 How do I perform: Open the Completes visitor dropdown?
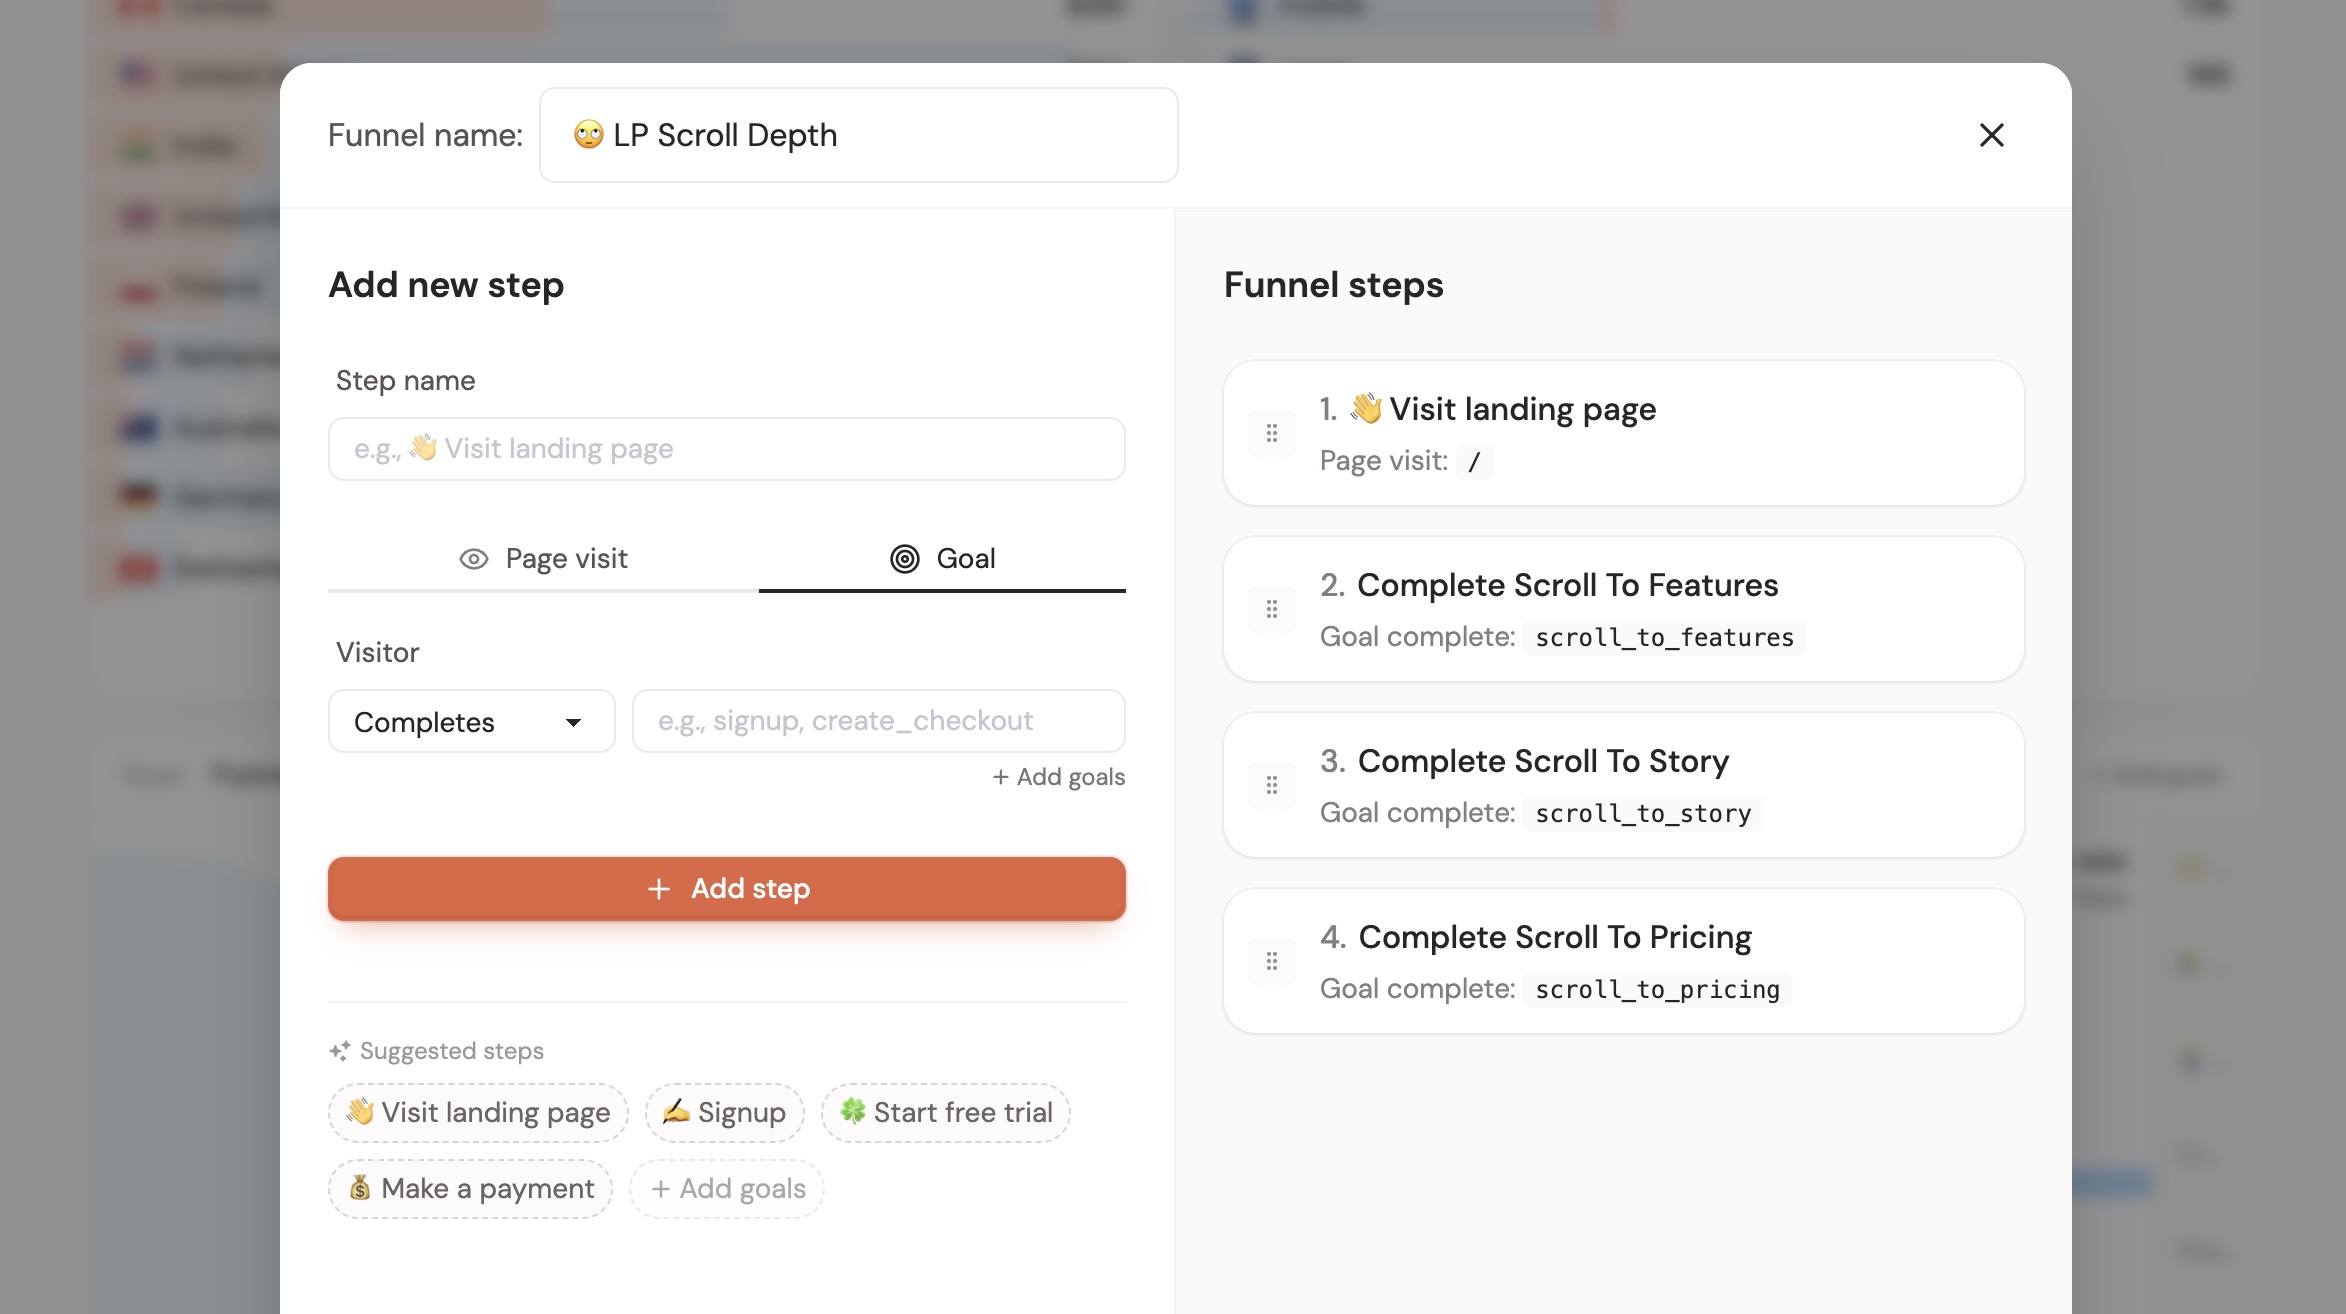[x=471, y=721]
